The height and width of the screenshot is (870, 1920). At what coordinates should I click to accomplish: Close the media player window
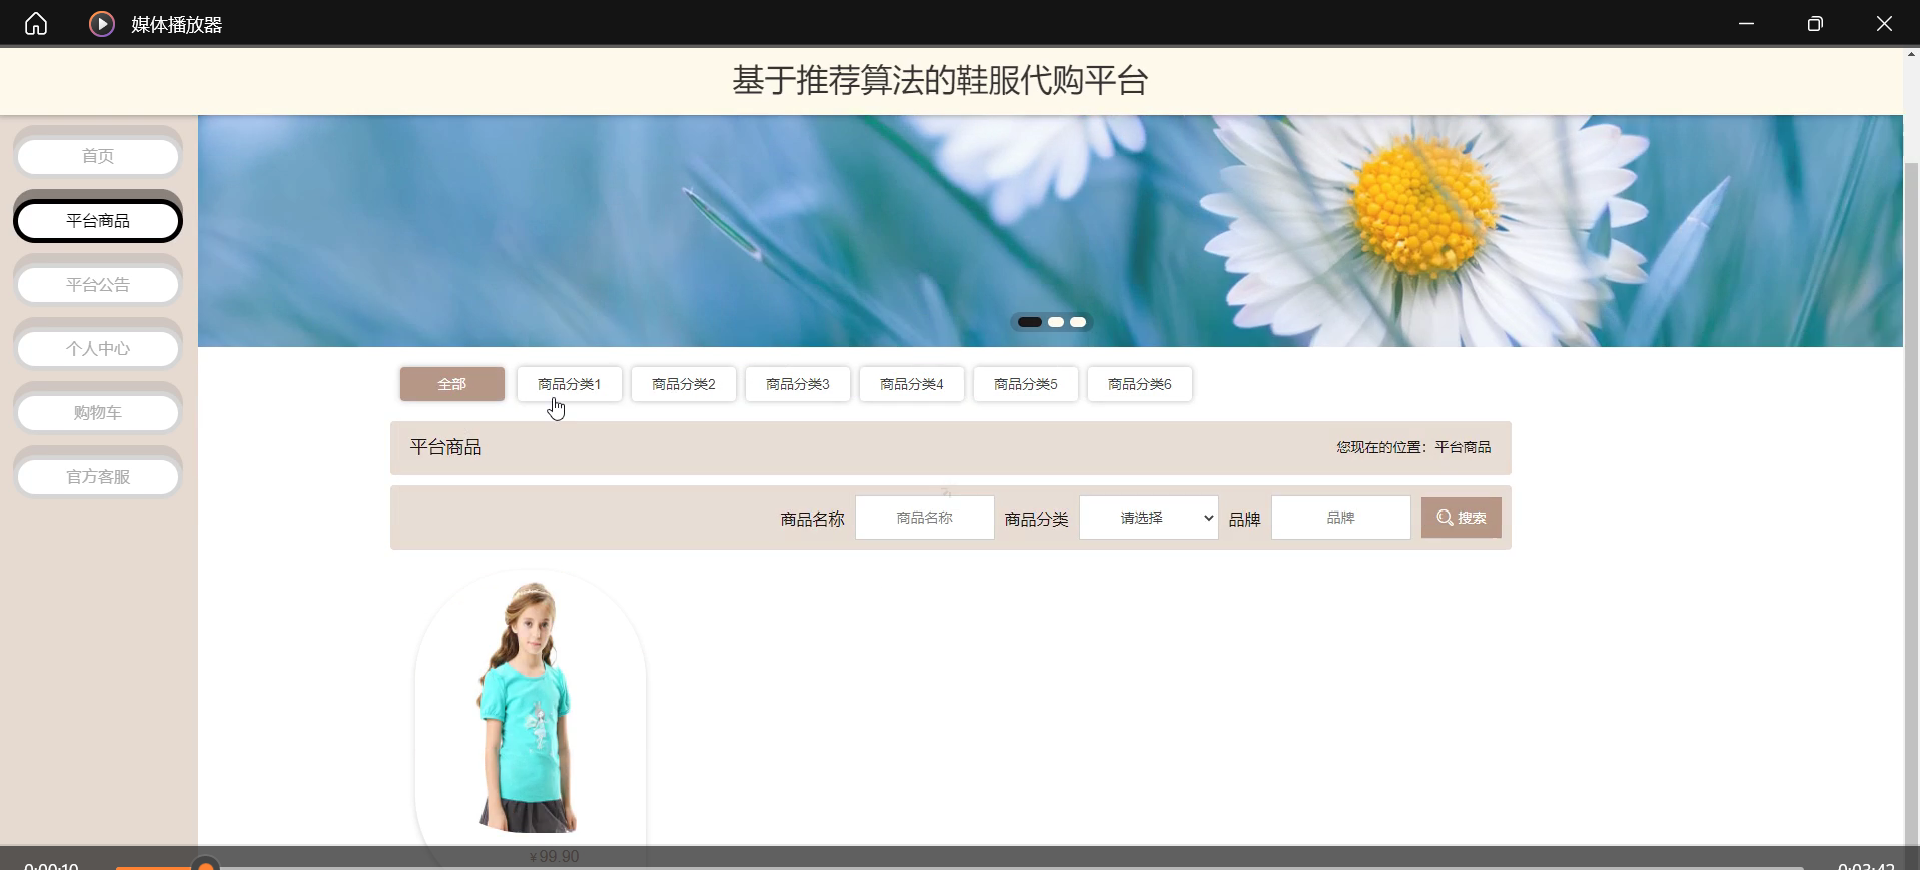(1884, 23)
